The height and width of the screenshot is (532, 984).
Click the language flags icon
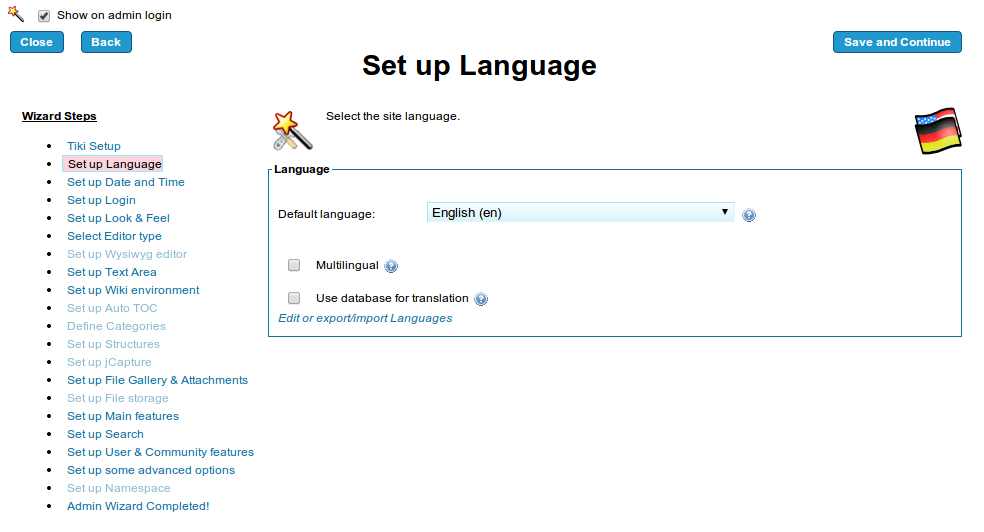click(x=938, y=130)
